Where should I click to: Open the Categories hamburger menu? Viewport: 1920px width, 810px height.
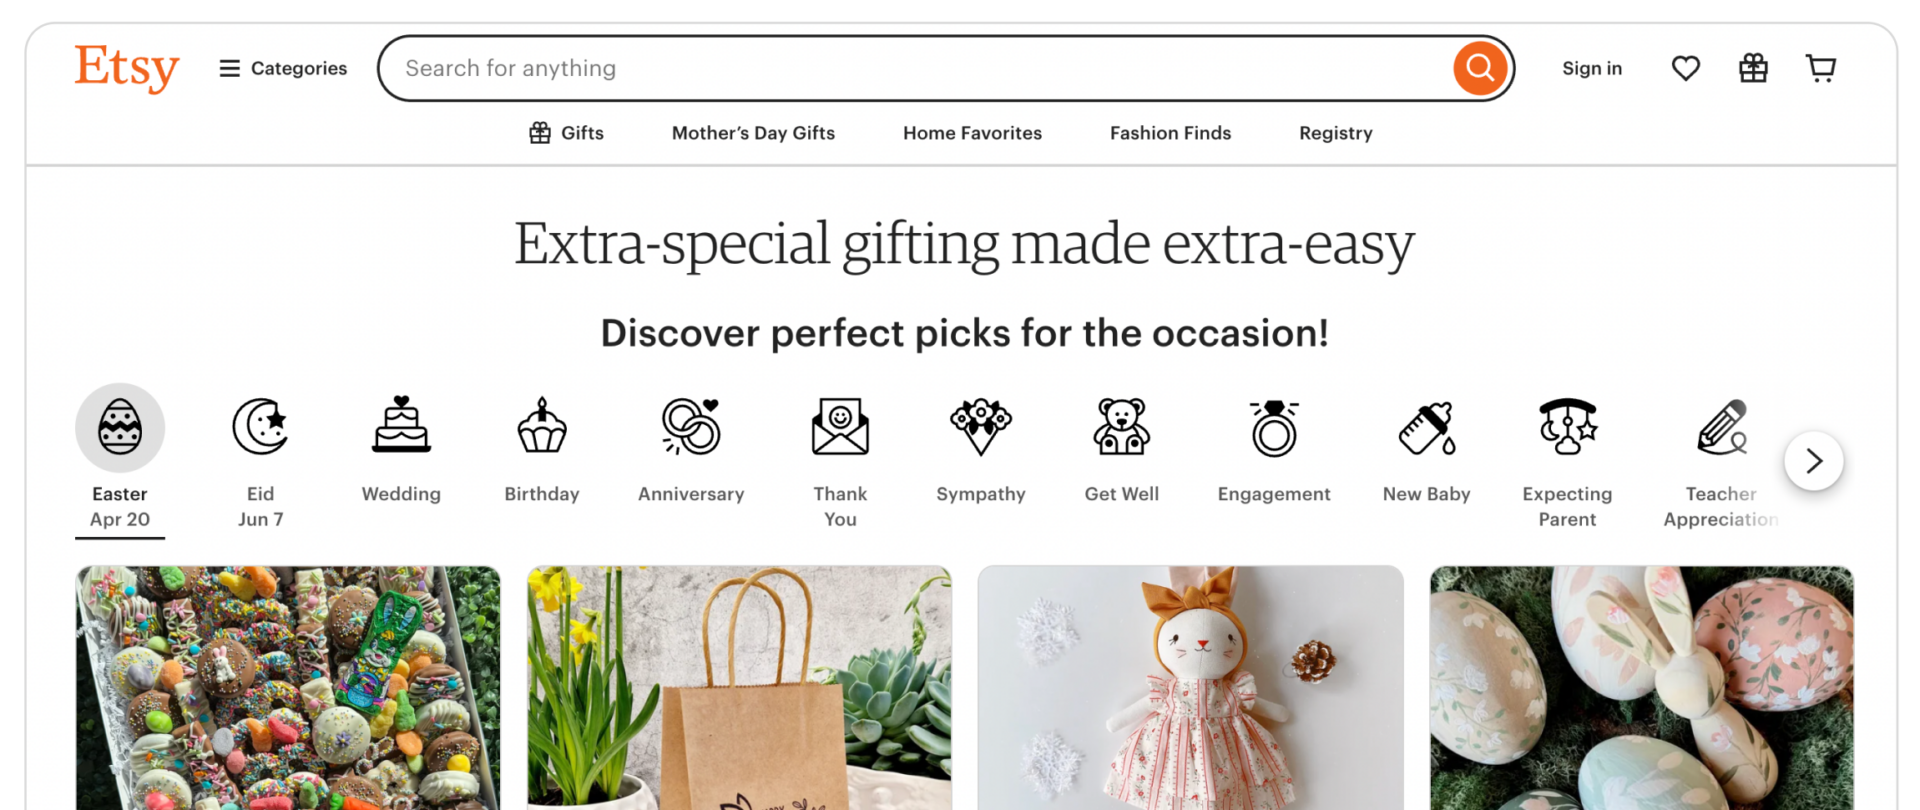pos(283,68)
